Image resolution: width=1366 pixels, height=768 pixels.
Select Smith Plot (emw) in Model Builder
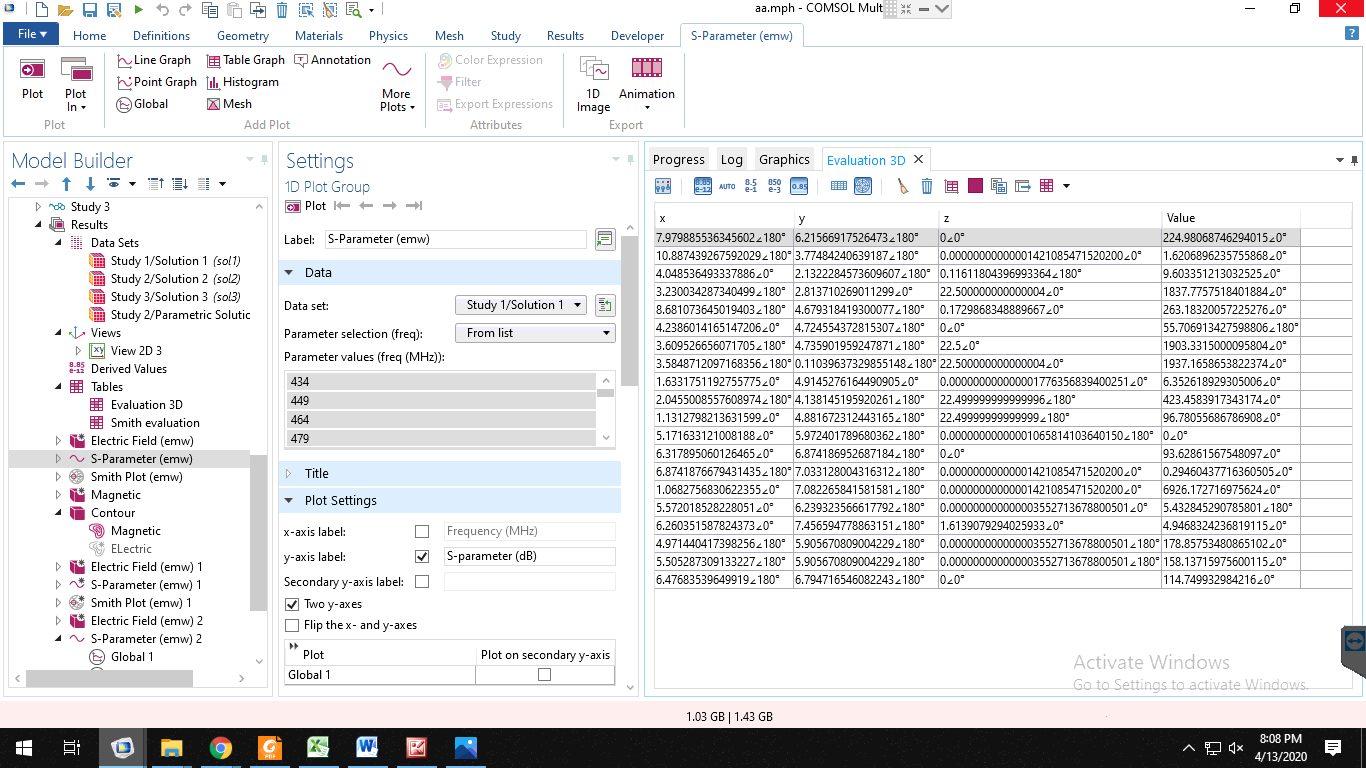point(136,477)
